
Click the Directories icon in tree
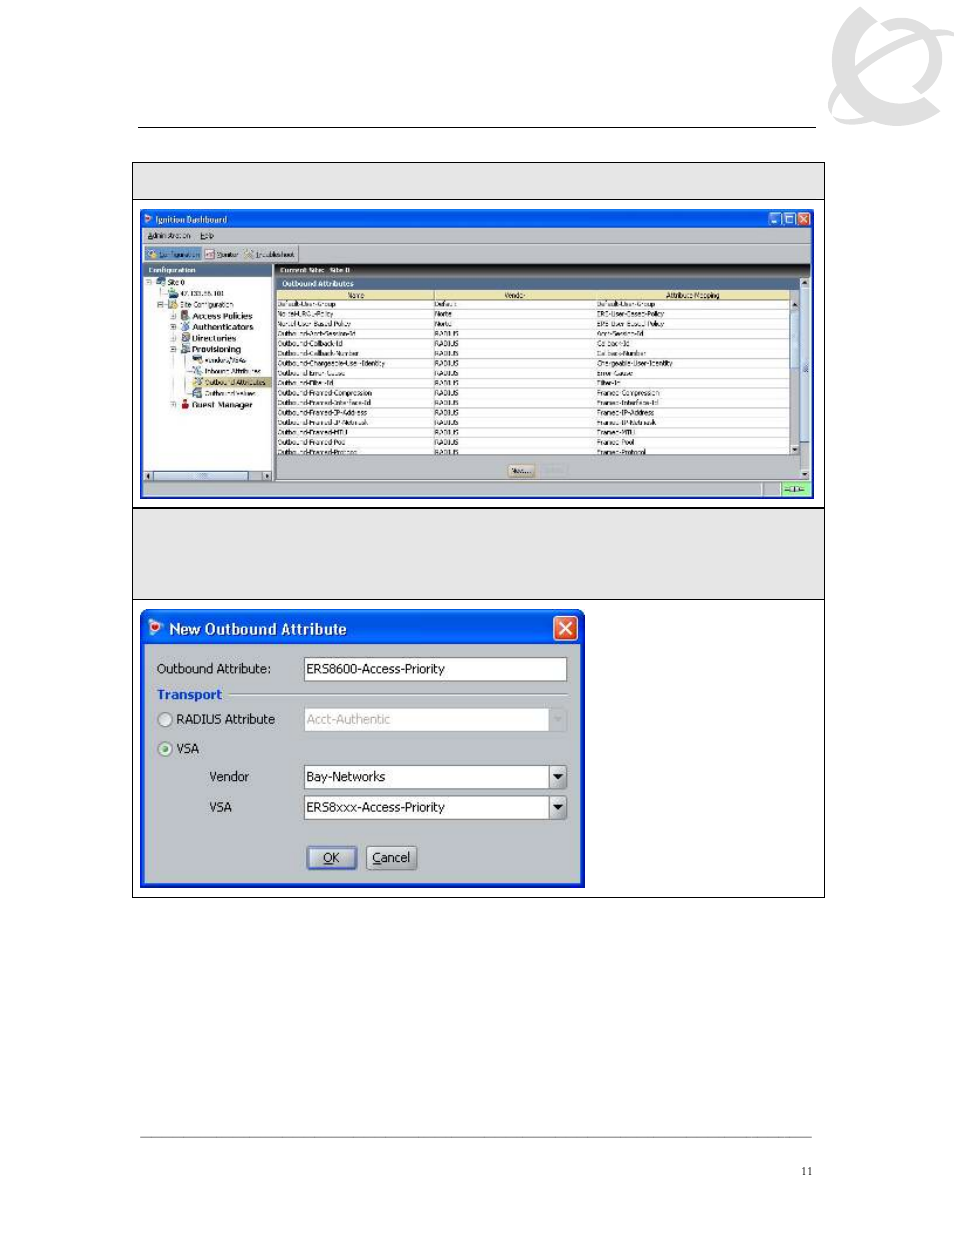tap(185, 338)
